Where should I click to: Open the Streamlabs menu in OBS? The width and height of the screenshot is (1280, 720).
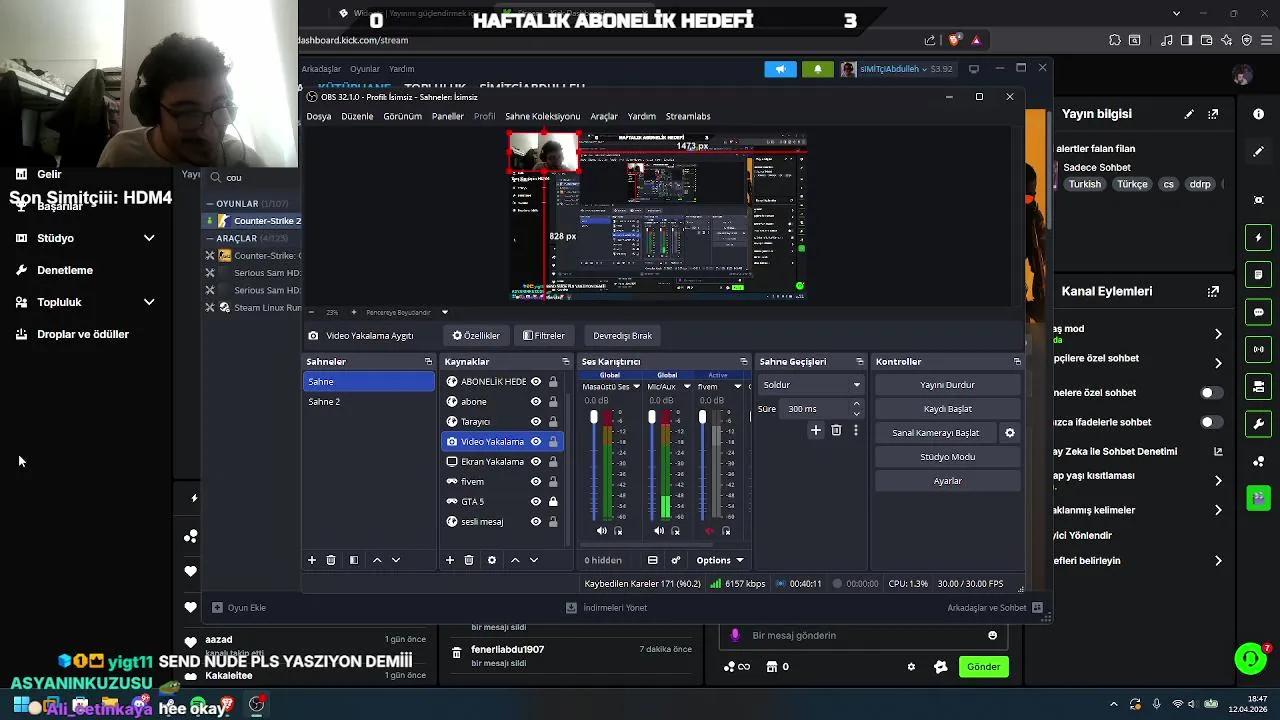[x=688, y=116]
